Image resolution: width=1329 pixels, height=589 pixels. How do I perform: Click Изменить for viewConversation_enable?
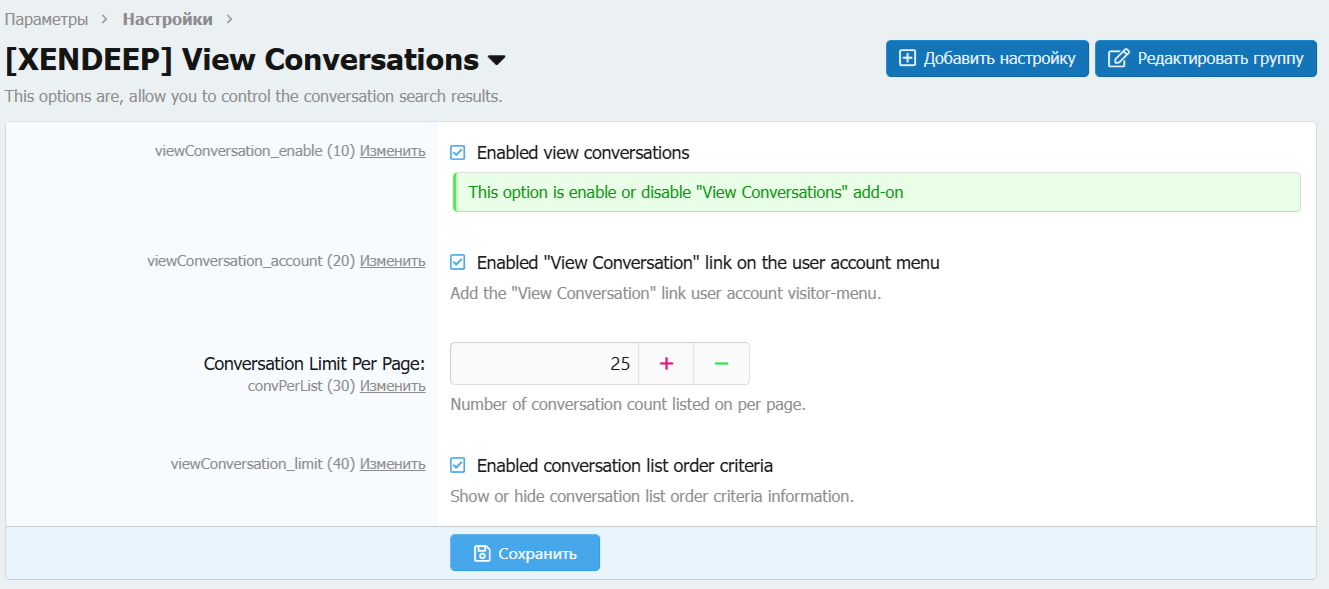[x=392, y=151]
